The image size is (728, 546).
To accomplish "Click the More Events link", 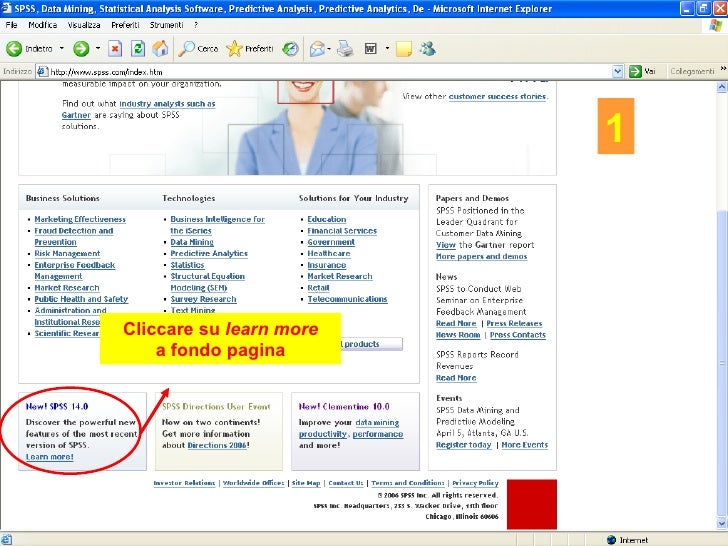I will click(x=525, y=445).
